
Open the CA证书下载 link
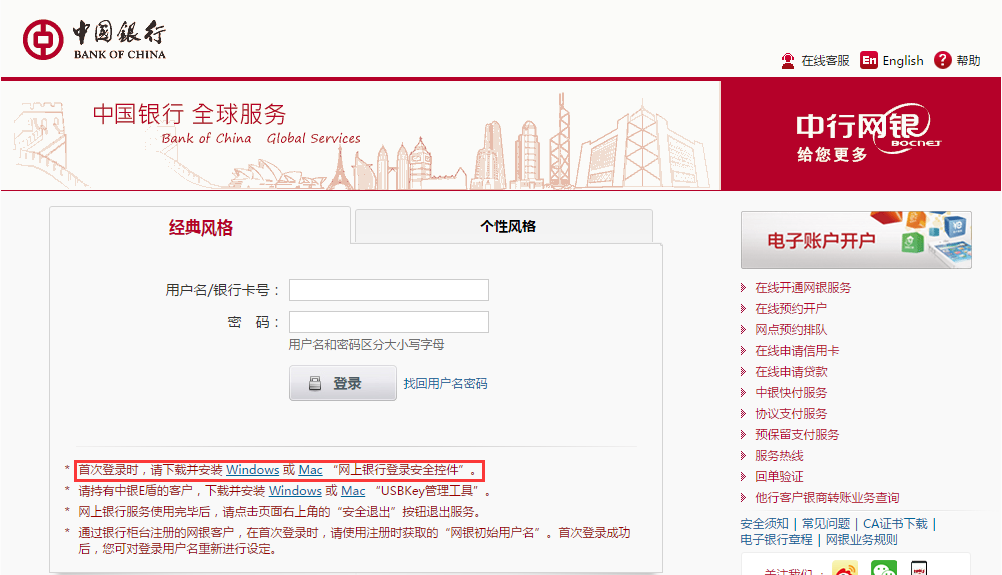[895, 523]
